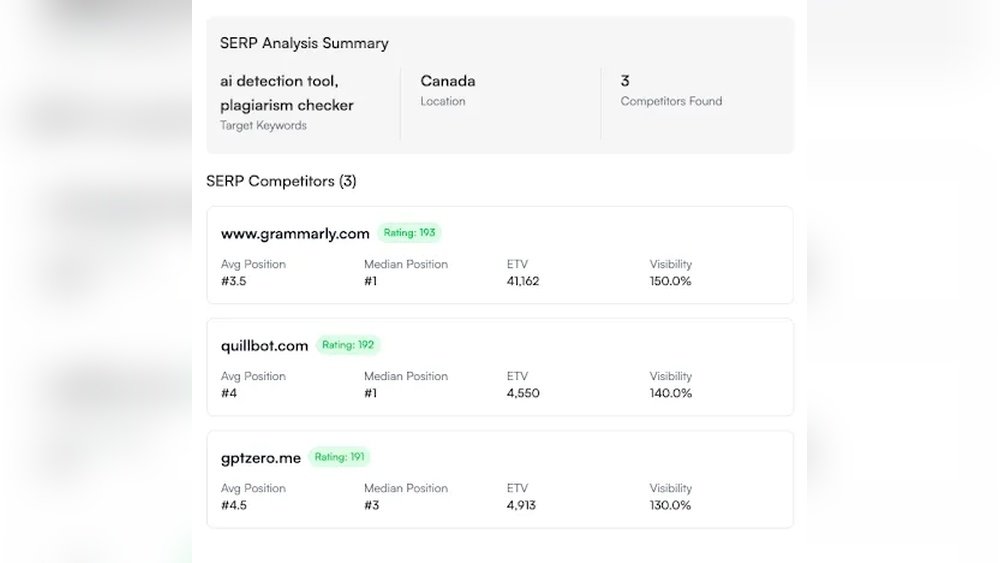Select quillbot Median Position '#1'
Screen dimensions: 1000x563
click(x=371, y=393)
